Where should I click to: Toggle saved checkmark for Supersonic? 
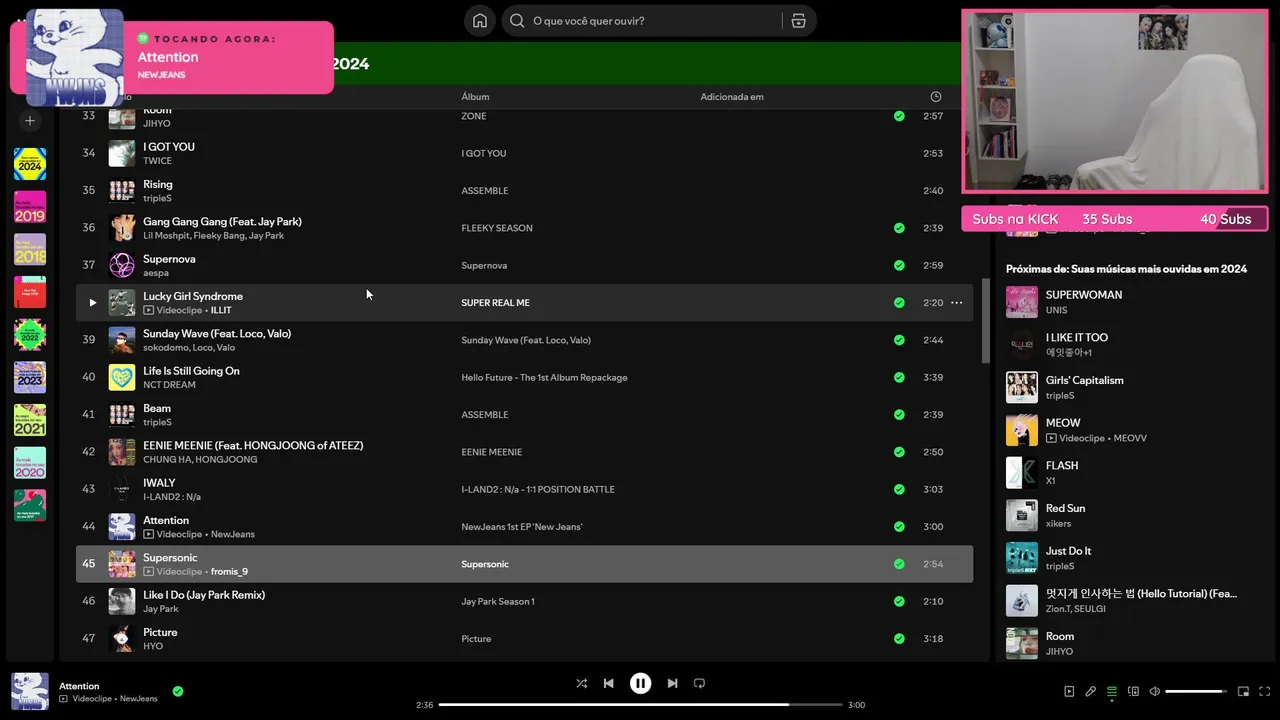coord(899,564)
